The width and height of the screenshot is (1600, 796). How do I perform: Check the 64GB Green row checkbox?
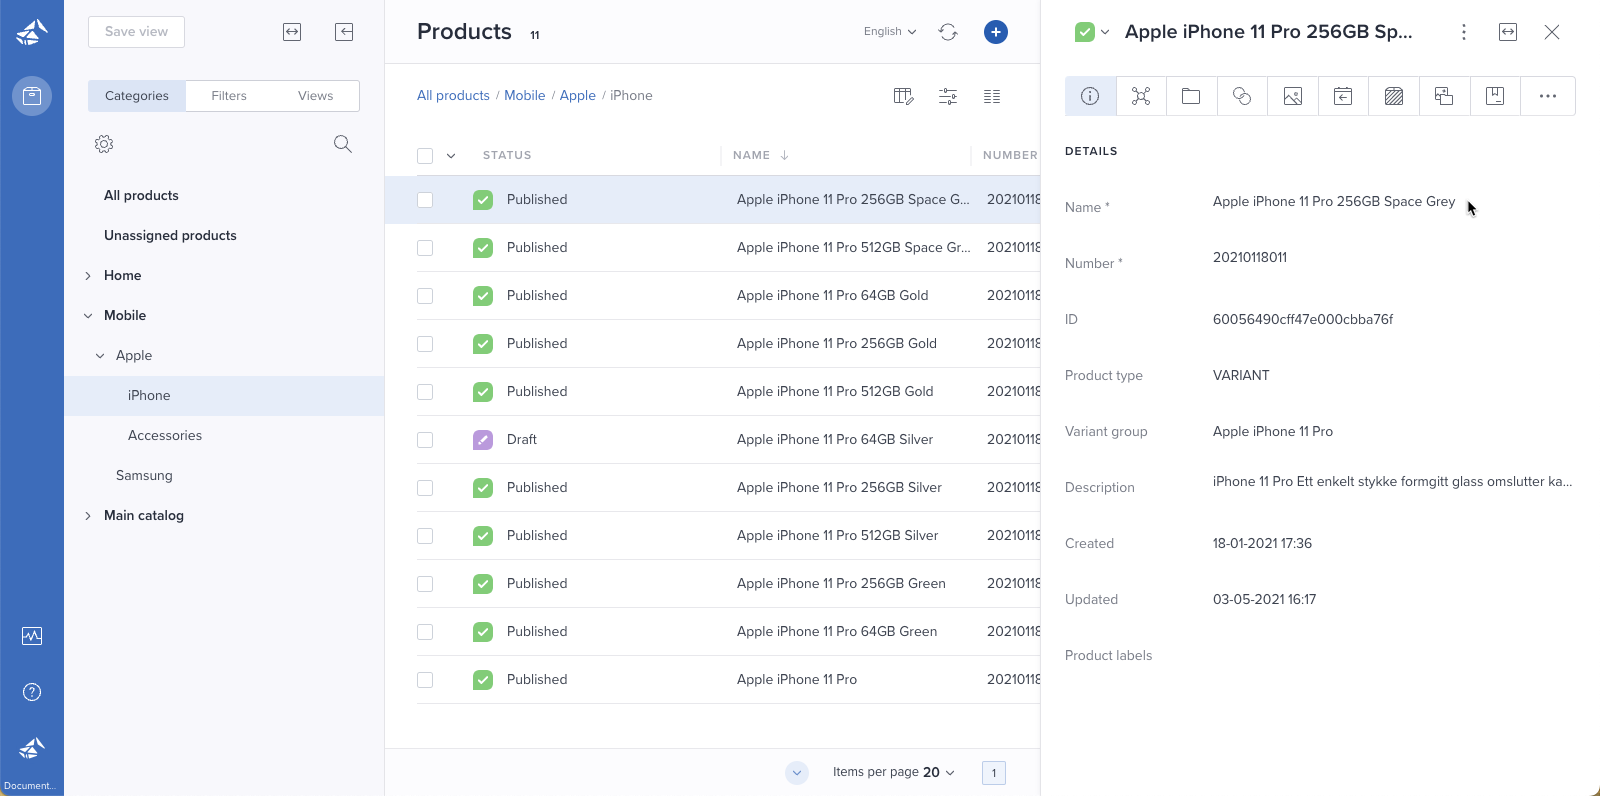[425, 632]
